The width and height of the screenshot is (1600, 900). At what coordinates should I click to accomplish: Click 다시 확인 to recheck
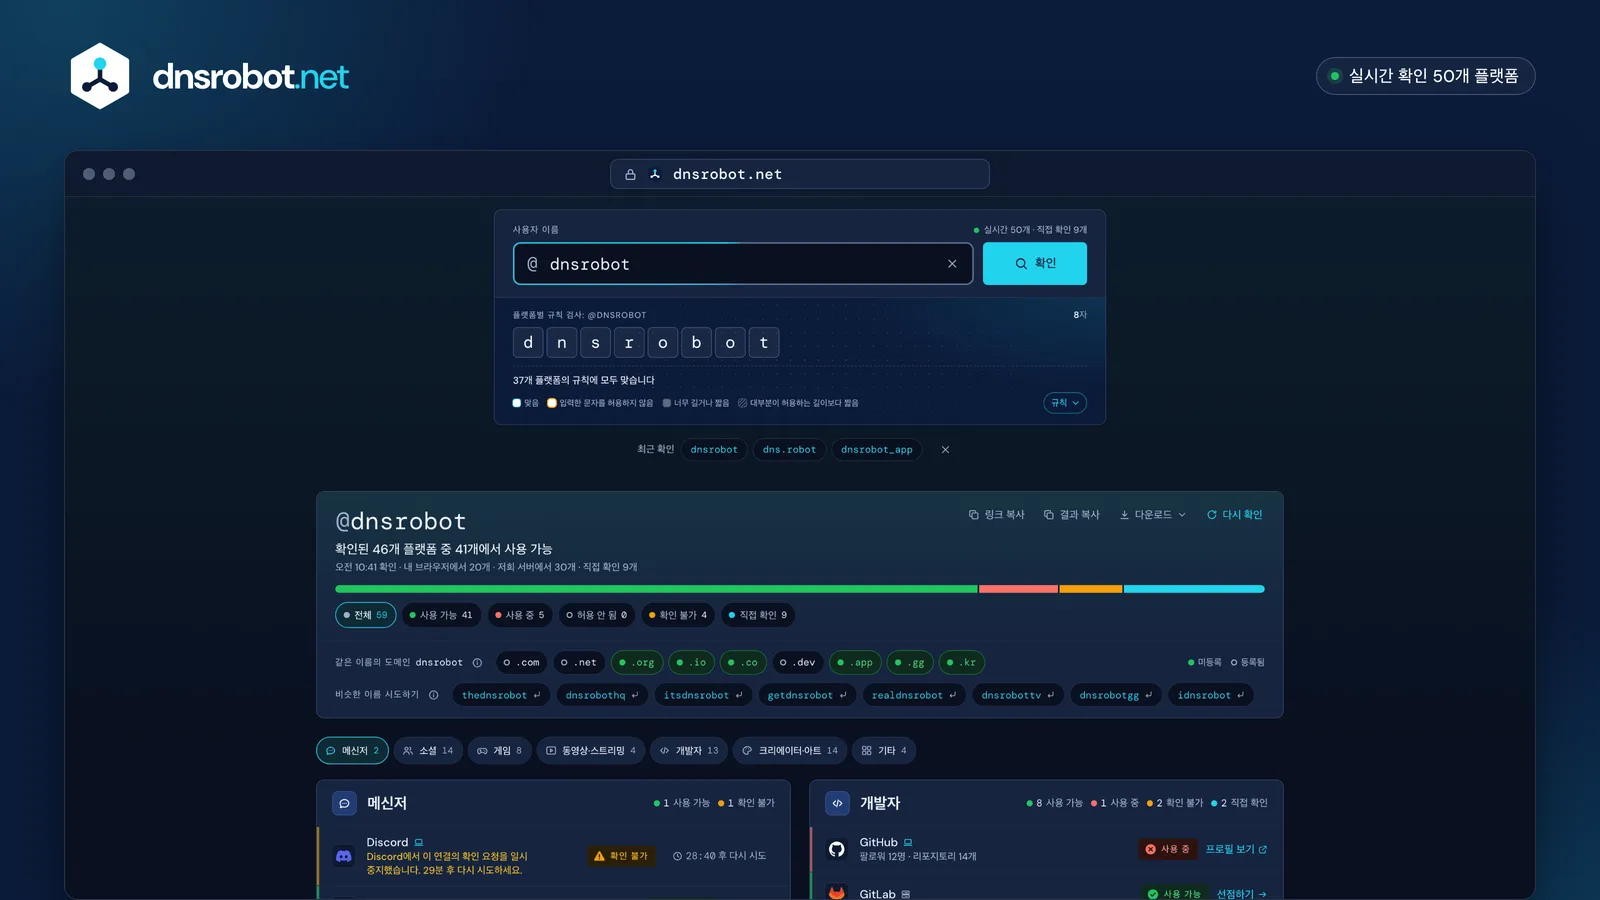[x=1235, y=515]
